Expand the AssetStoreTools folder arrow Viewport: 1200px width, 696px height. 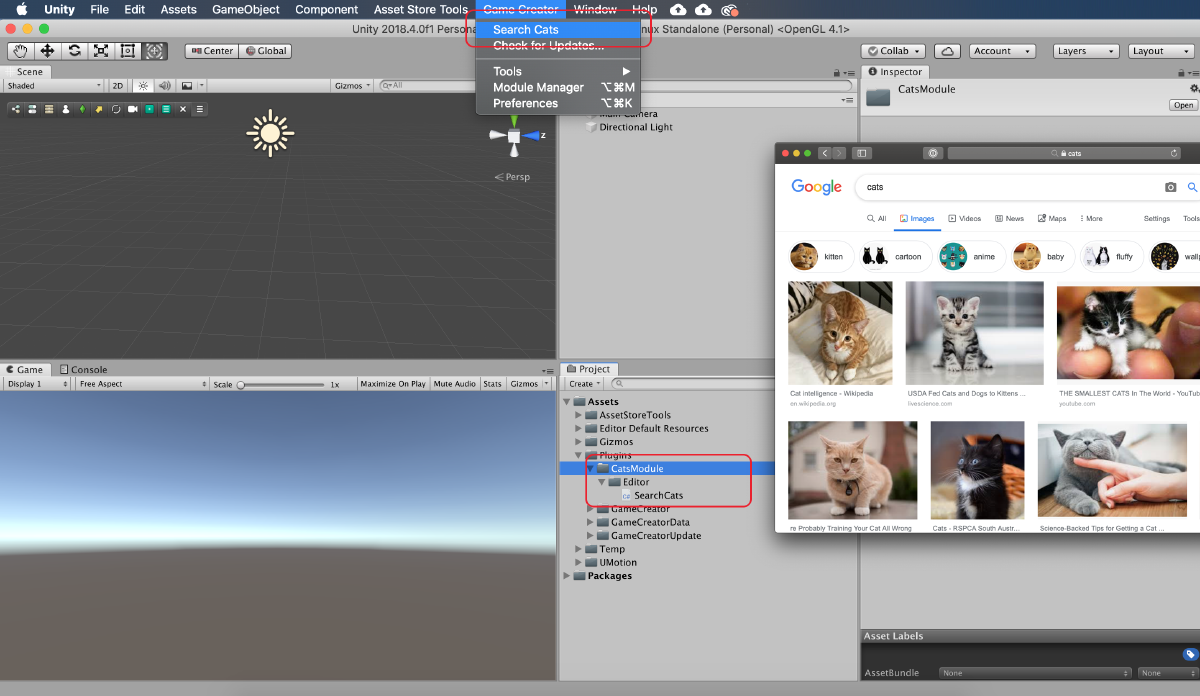coord(578,415)
